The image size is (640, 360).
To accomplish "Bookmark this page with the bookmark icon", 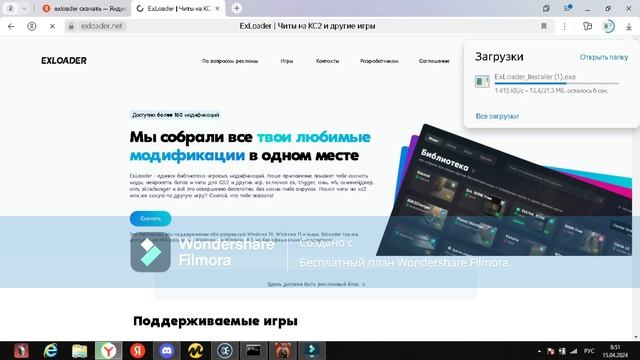I will tap(544, 26).
